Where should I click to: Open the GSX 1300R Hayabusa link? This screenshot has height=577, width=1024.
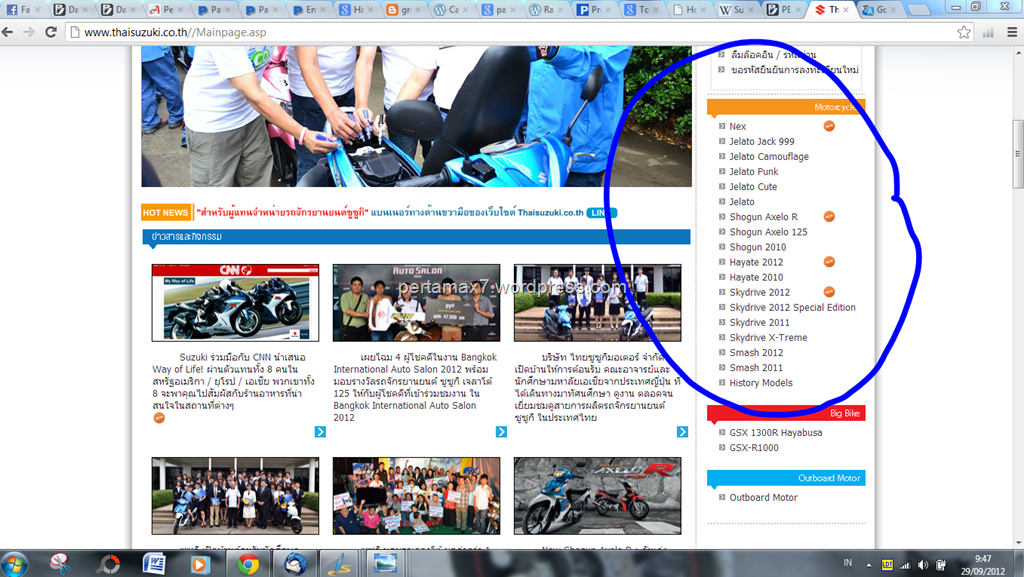pyautogui.click(x=777, y=432)
